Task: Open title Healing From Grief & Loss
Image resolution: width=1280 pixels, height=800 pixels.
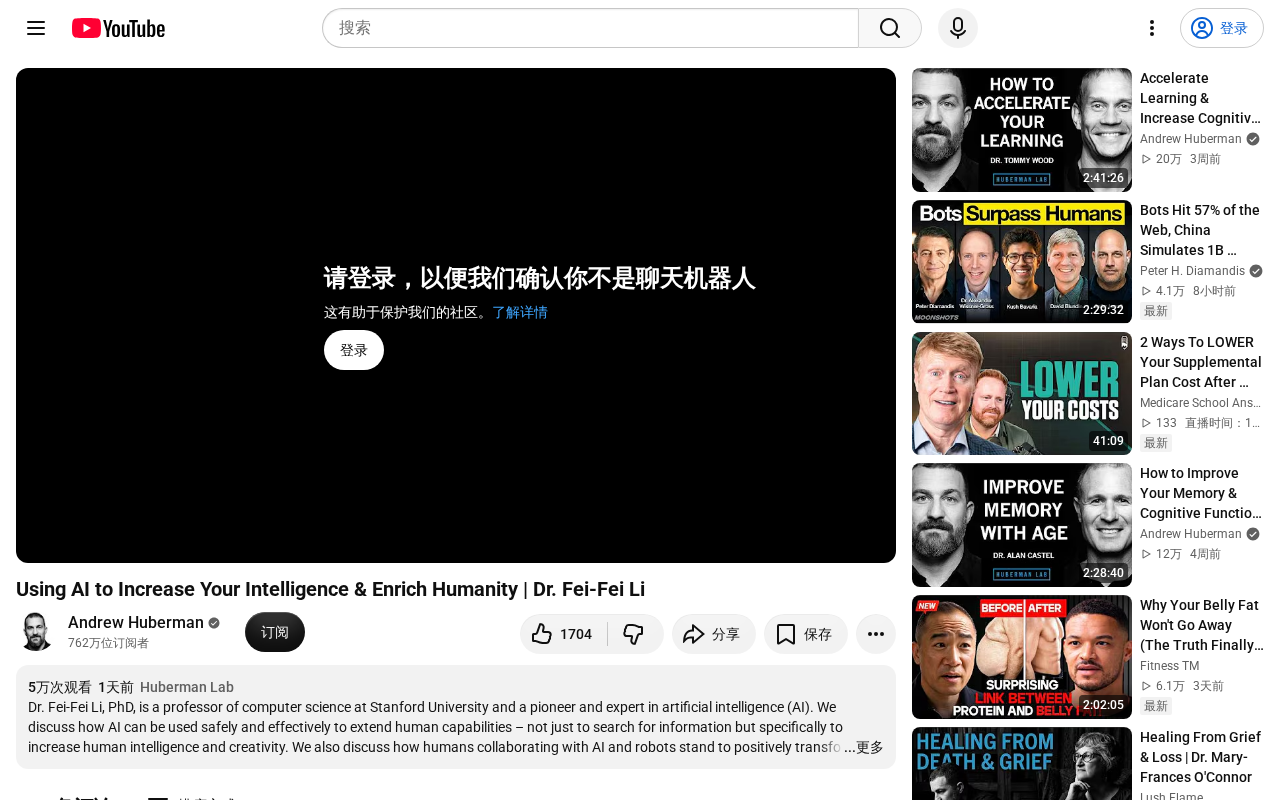Action: coord(1201,757)
